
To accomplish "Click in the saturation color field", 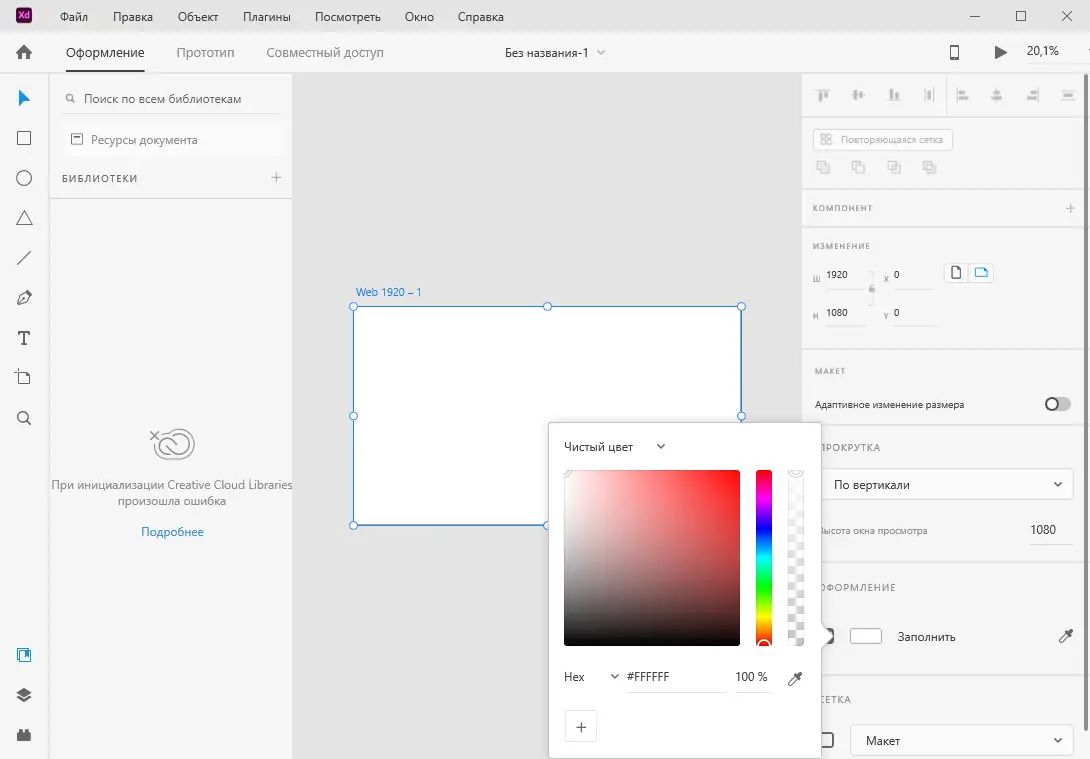I will [651, 557].
